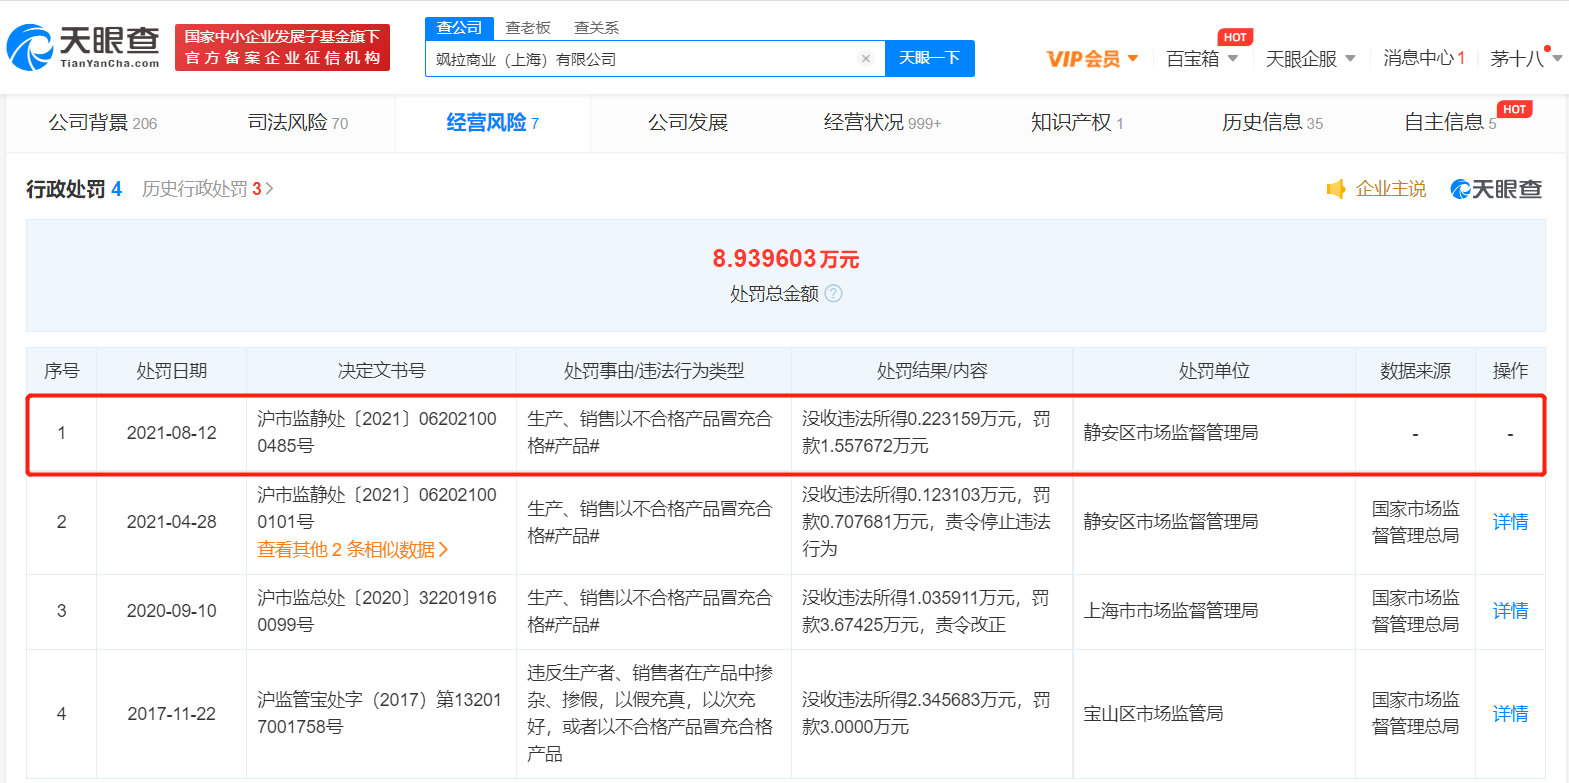The width and height of the screenshot is (1569, 783).
Task: Switch to the 查公司 search tab
Action: click(x=459, y=28)
